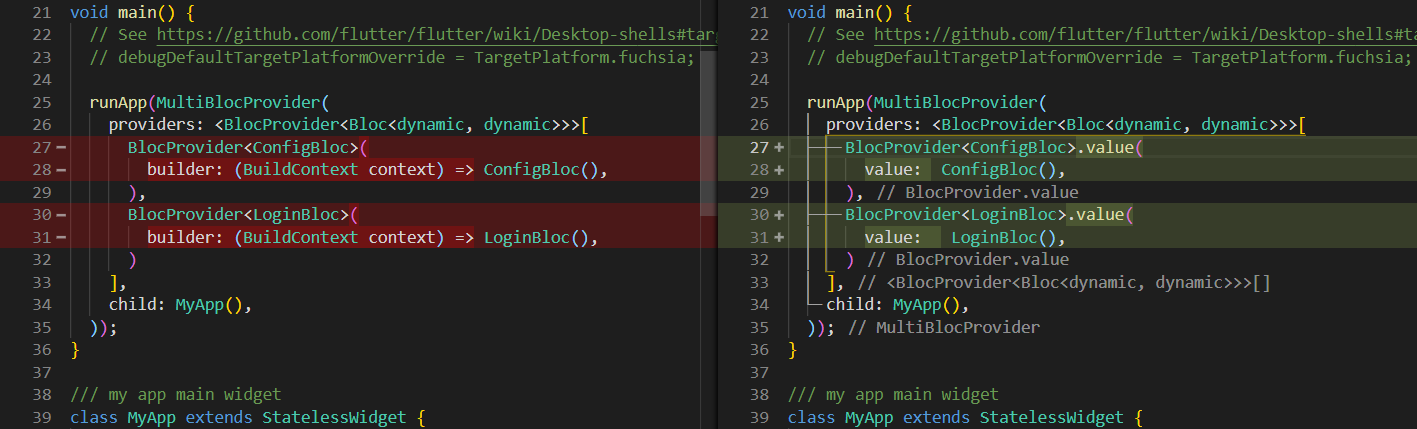Click 'class MyApp extends StatelessWidget' in right pane
This screenshot has height=429, width=1417.
pyautogui.click(x=955, y=417)
